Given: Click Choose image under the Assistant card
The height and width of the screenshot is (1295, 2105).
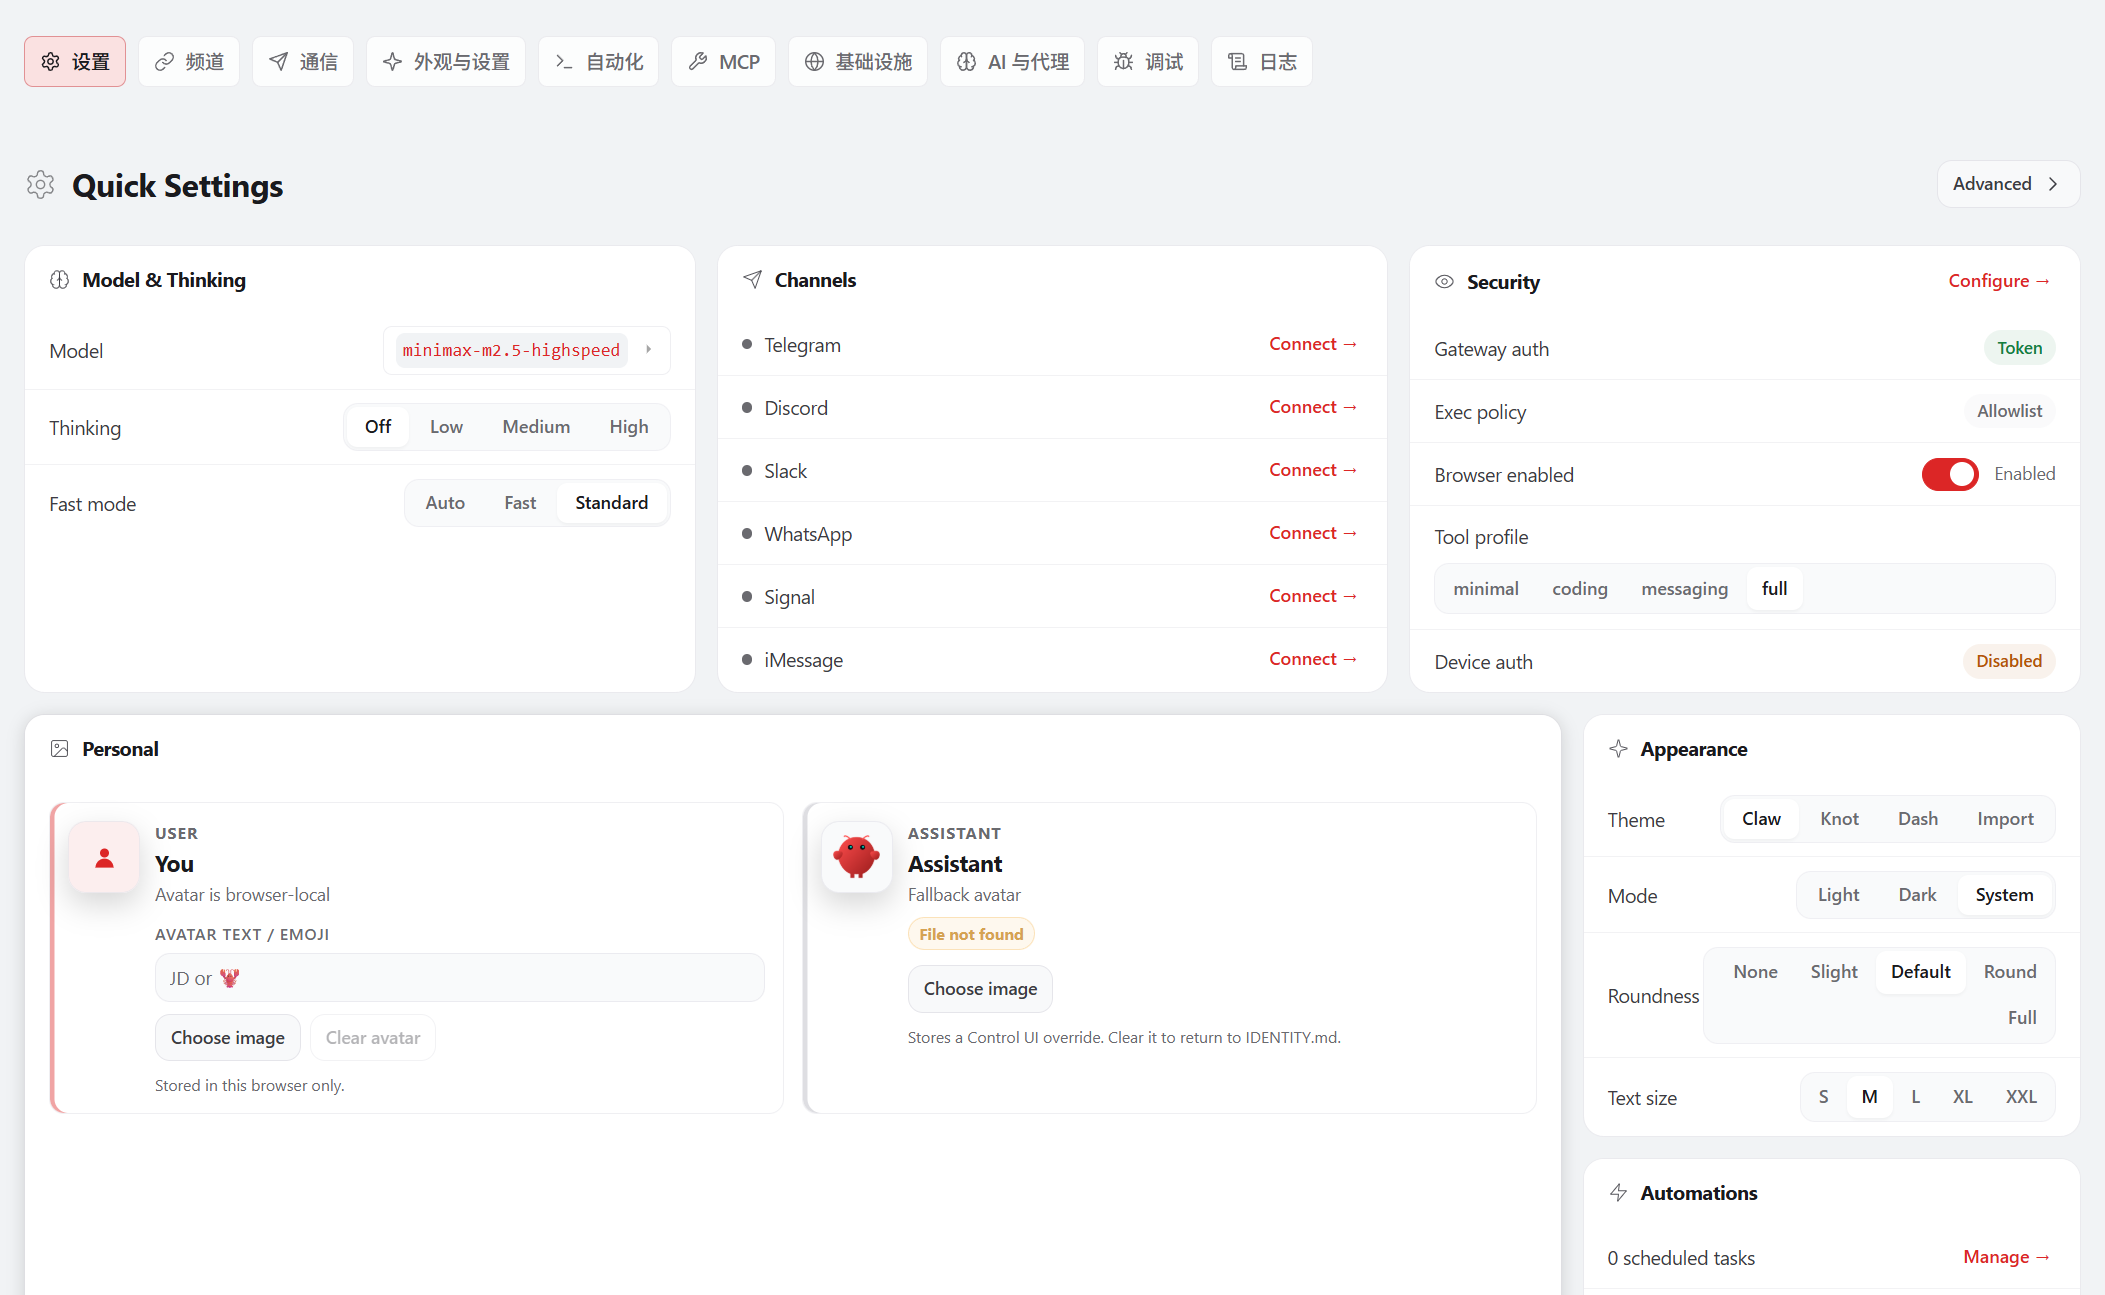Looking at the screenshot, I should pyautogui.click(x=980, y=989).
